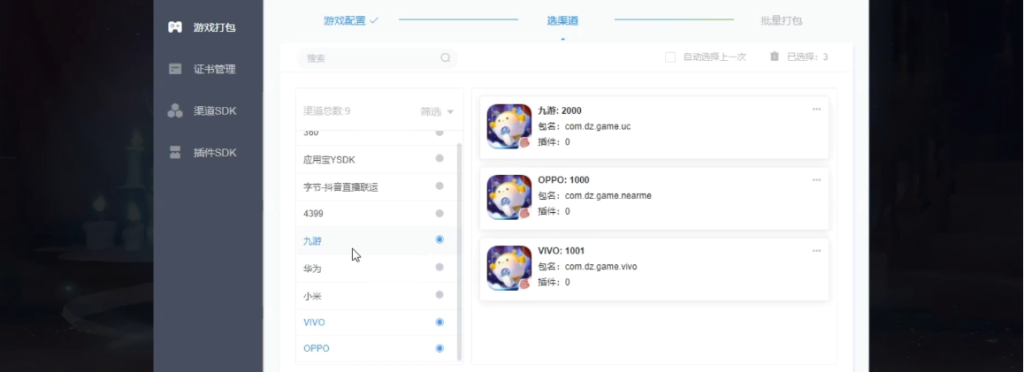
Task: Click the 九游 channel name in list
Action: [x=312, y=241]
